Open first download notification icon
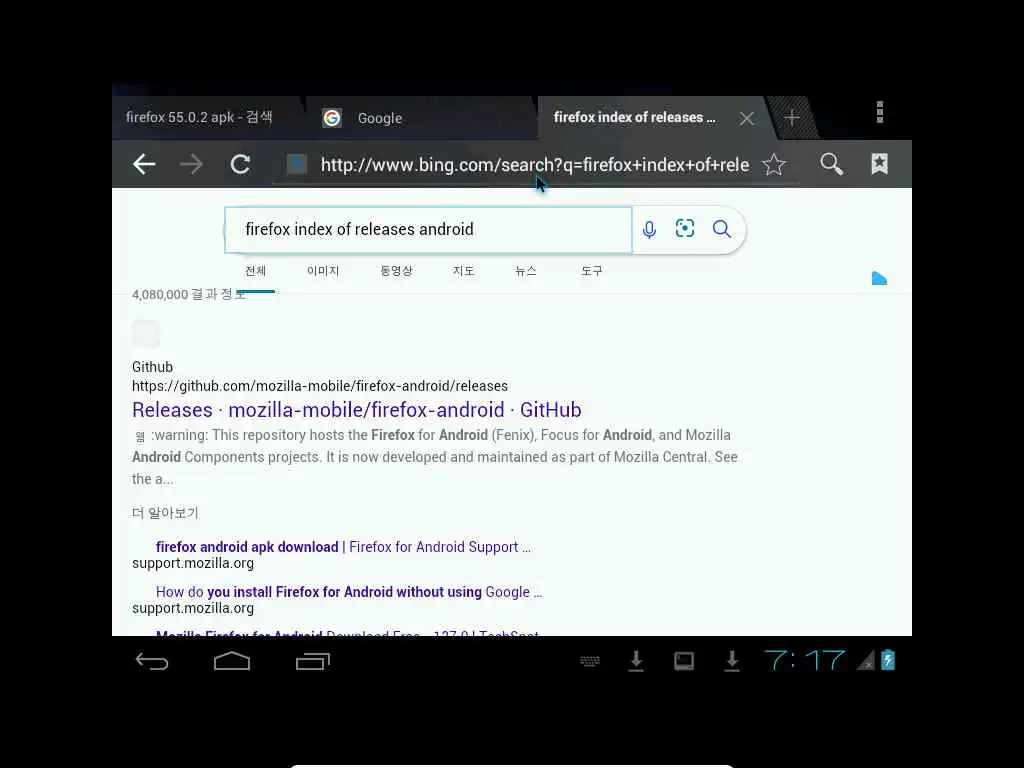 pos(636,661)
